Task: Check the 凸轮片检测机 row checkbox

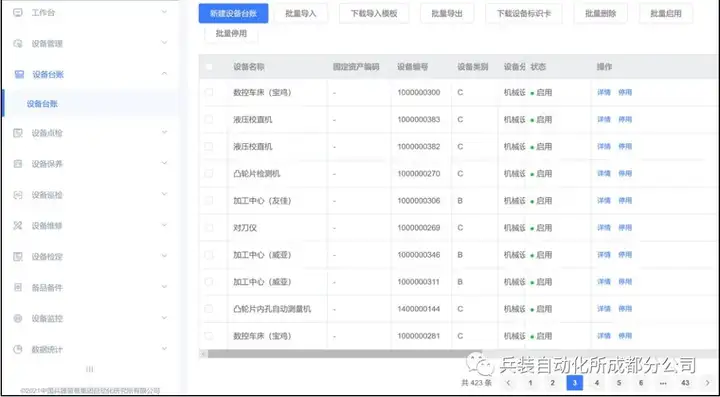Action: (209, 173)
